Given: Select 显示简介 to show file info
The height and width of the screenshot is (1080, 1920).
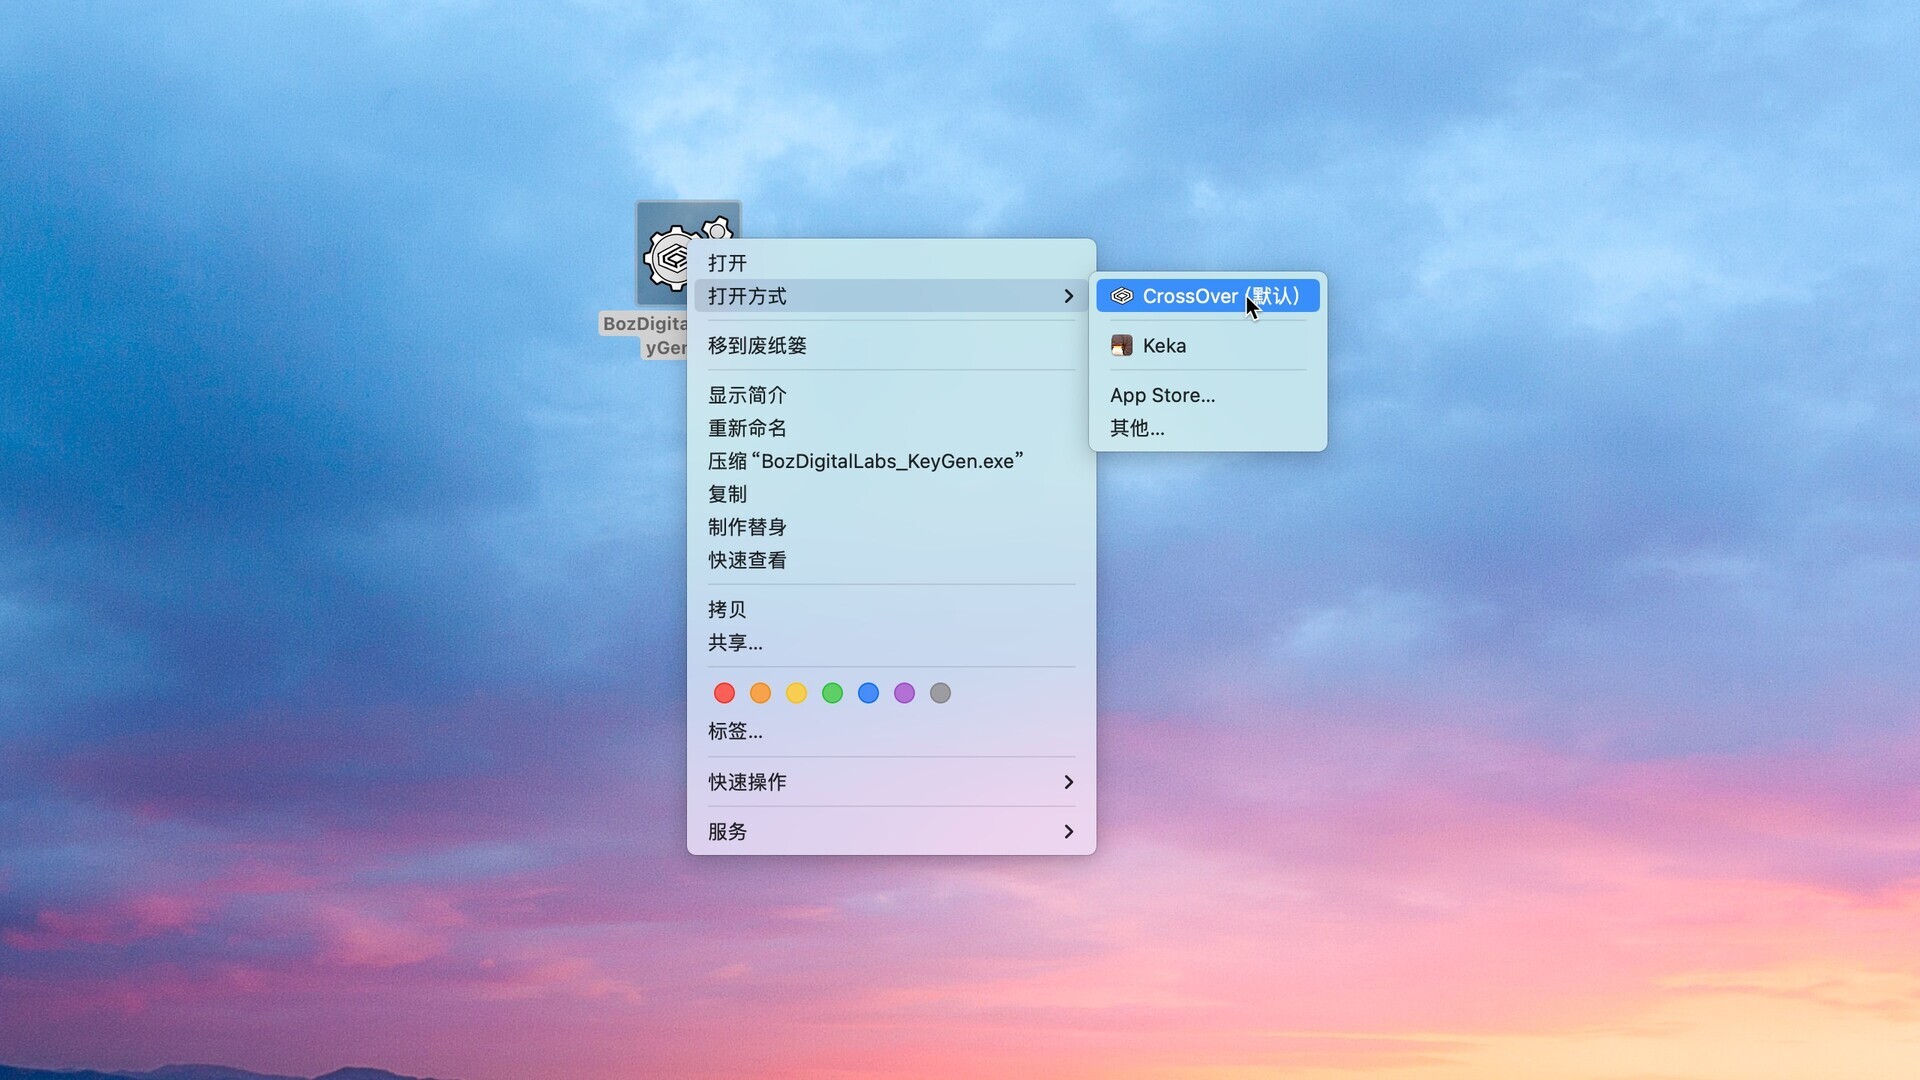Looking at the screenshot, I should tap(747, 395).
